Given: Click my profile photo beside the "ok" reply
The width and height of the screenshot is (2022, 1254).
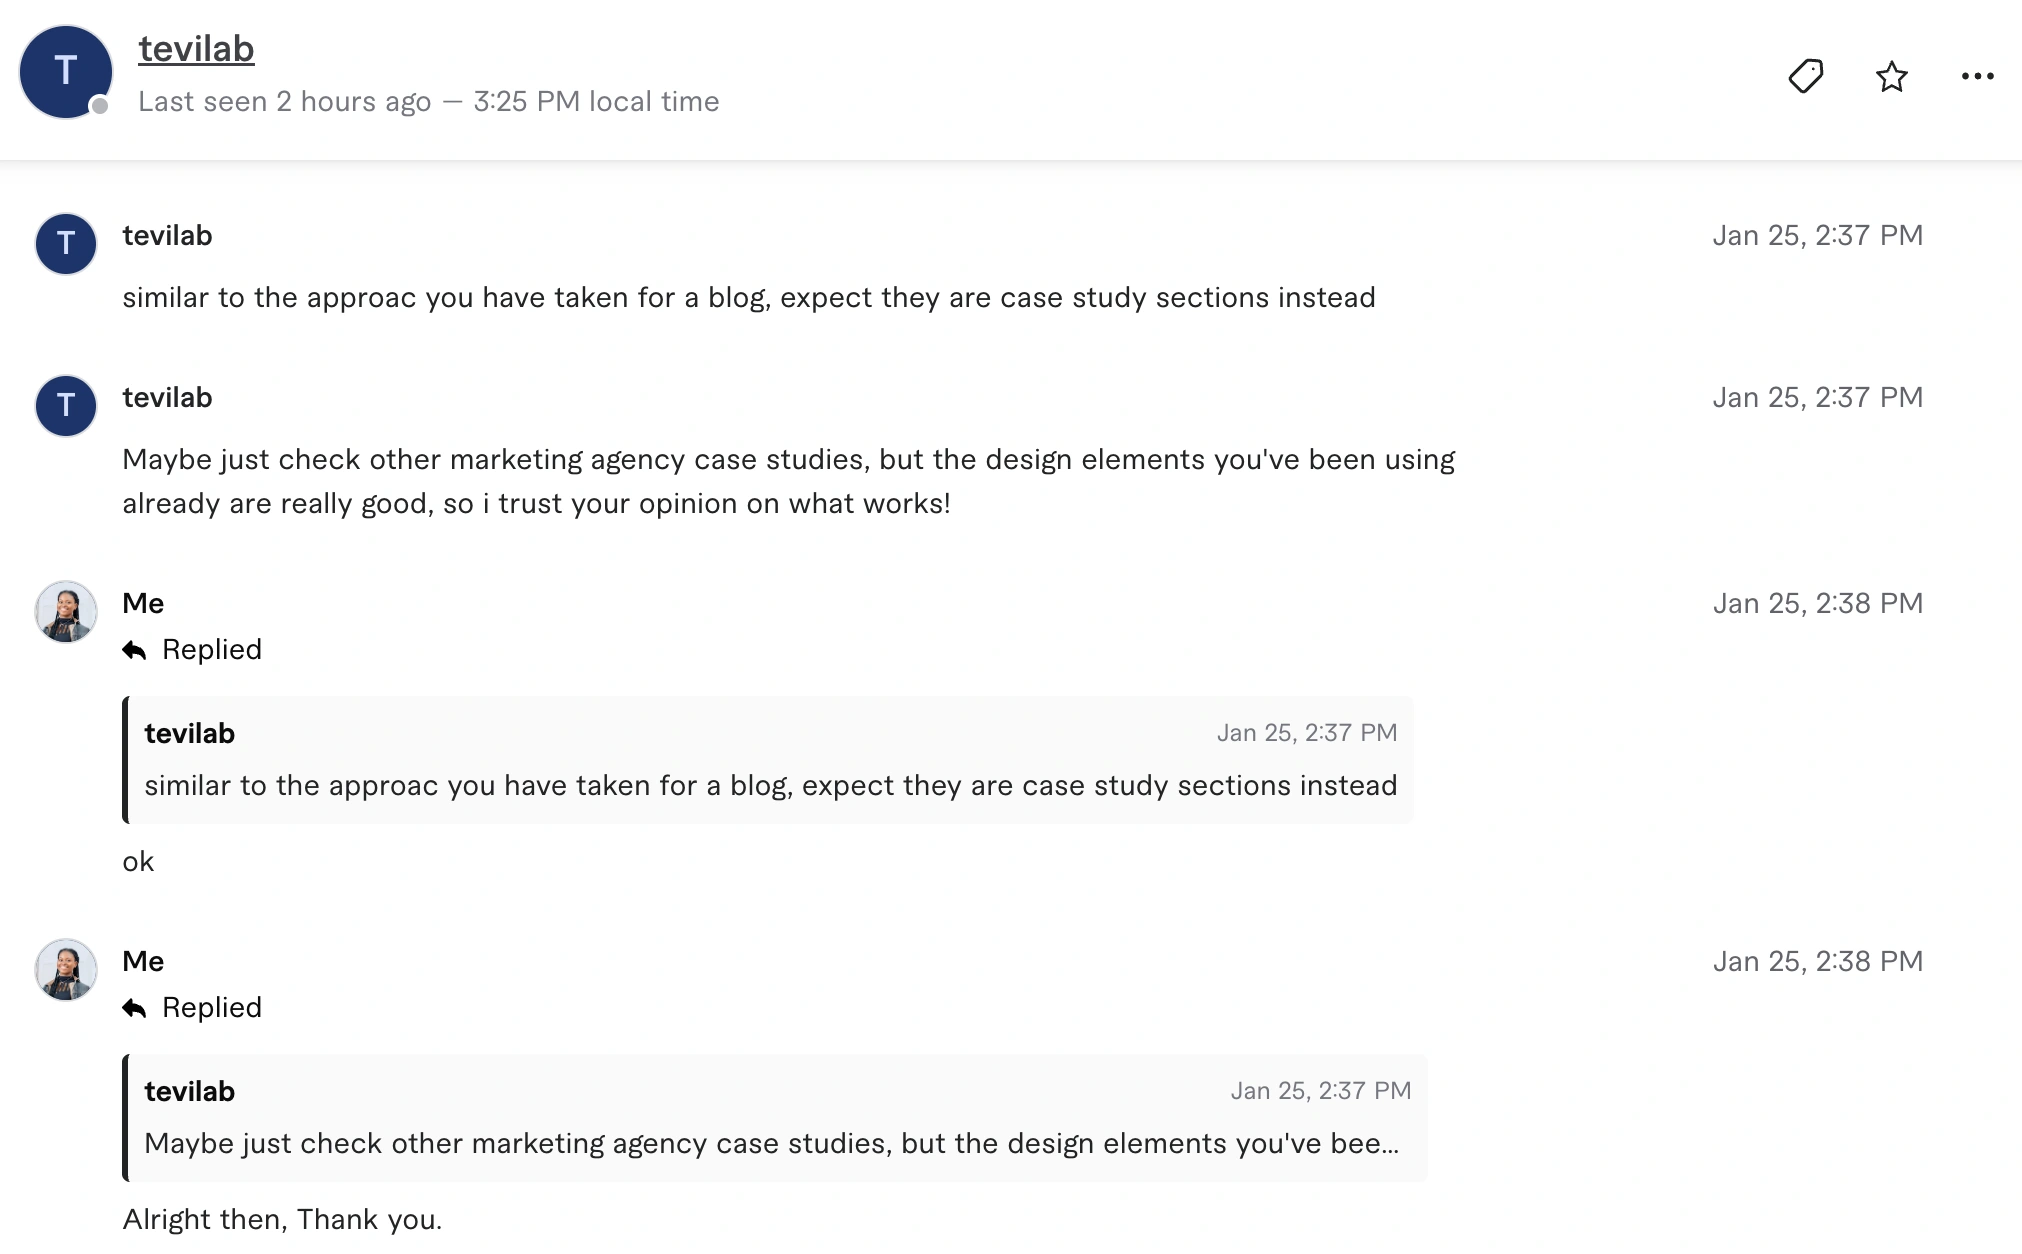Looking at the screenshot, I should tap(66, 612).
